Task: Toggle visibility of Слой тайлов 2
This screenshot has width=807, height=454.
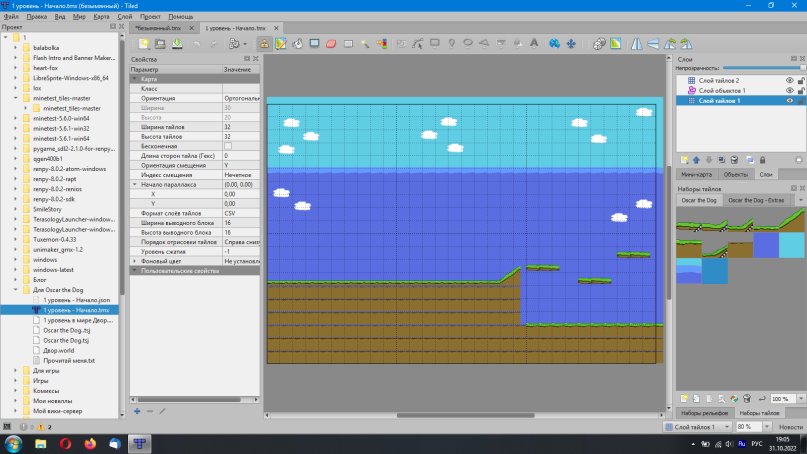Action: [790, 80]
